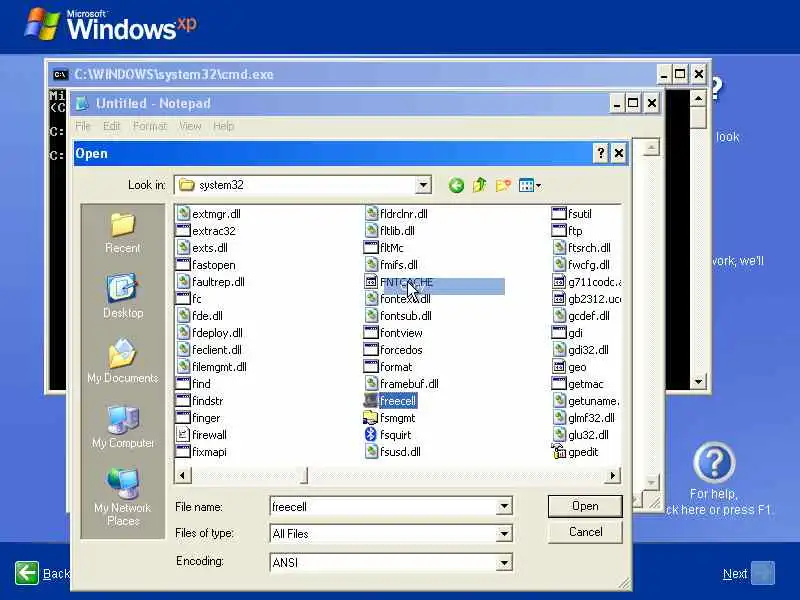Expand the Files of type dropdown
The height and width of the screenshot is (600, 800).
click(x=504, y=534)
